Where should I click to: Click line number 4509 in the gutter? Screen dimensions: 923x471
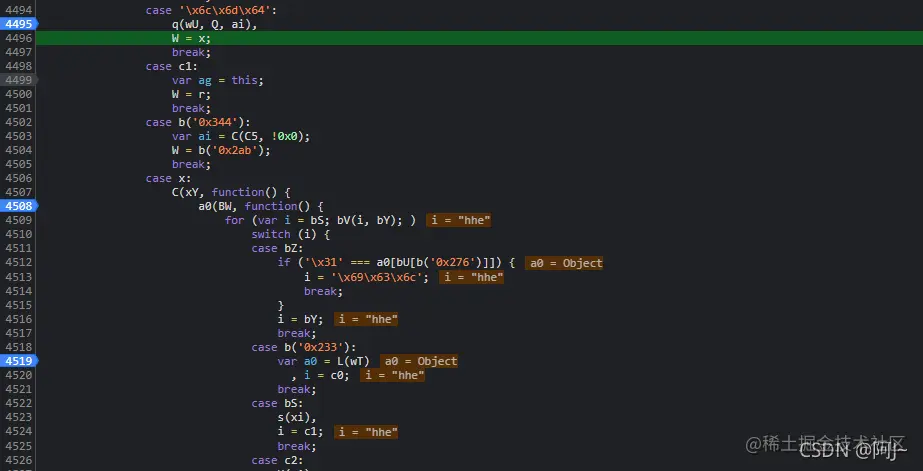point(19,220)
